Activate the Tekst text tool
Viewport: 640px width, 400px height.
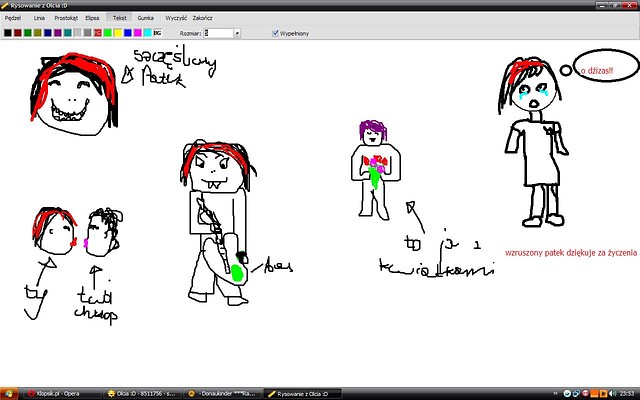tap(120, 18)
